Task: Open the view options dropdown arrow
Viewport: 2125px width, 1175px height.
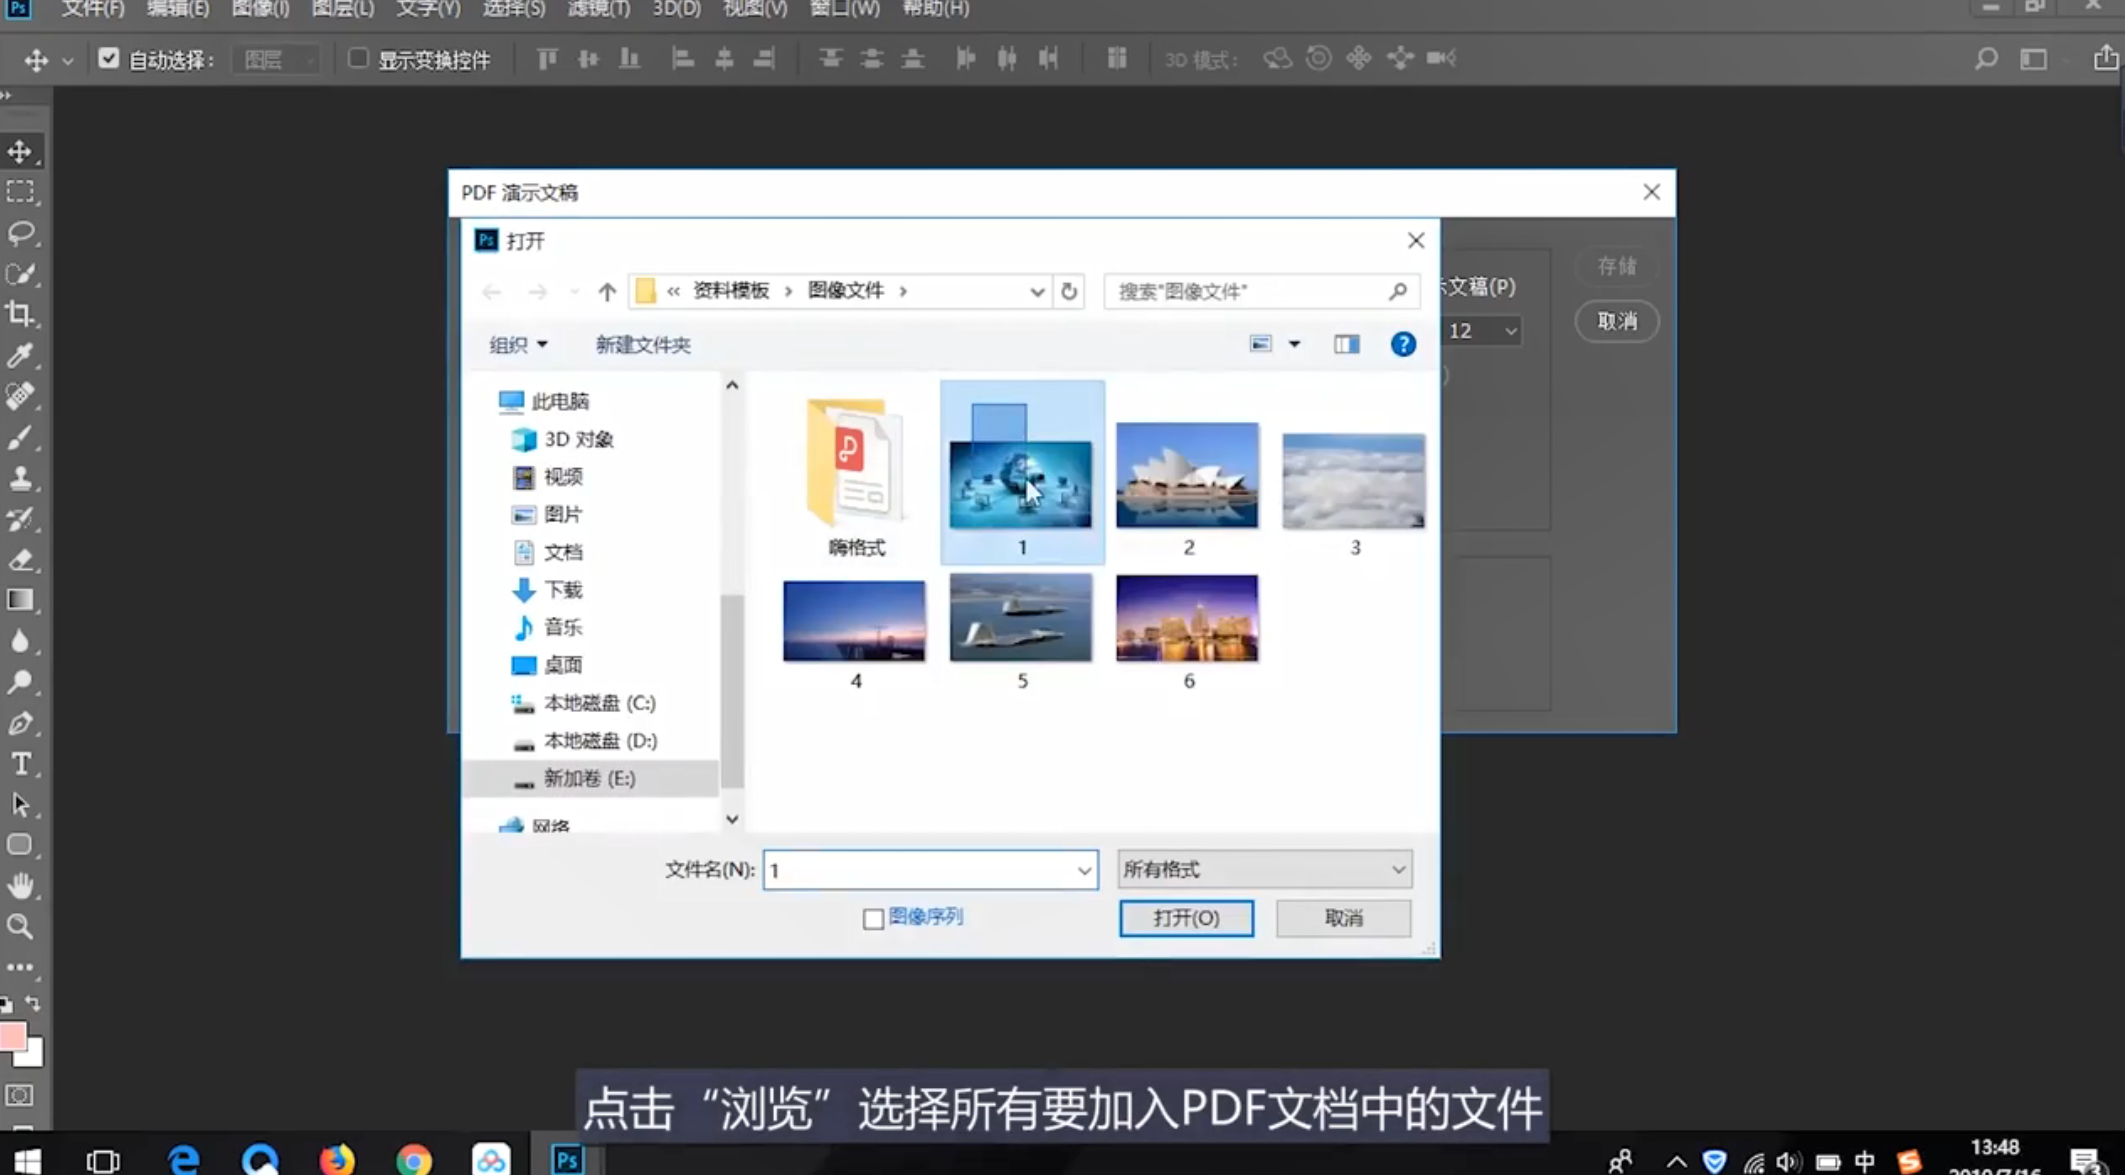Action: pos(1294,344)
